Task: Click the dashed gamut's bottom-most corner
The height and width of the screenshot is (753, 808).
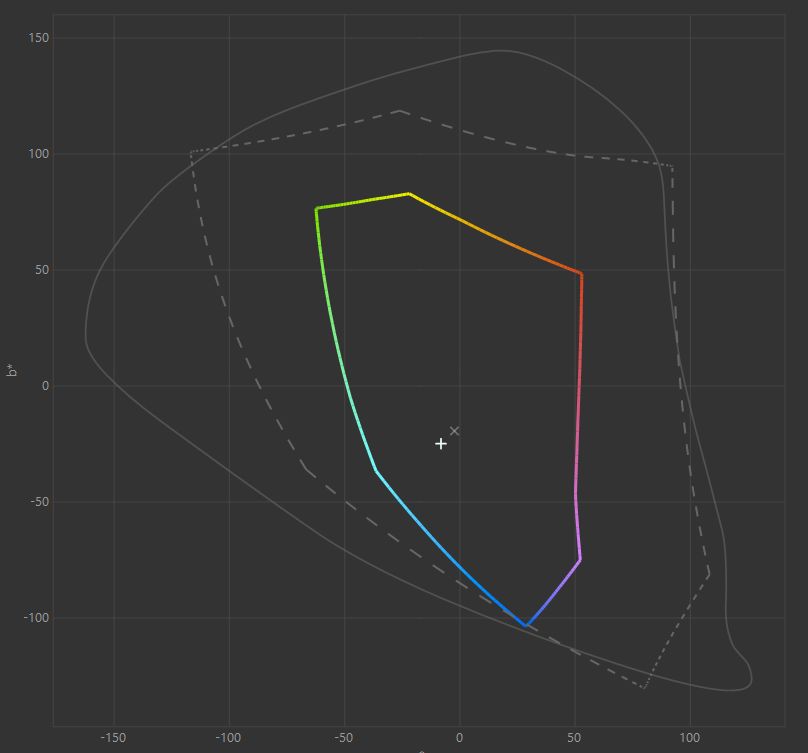Action: 644,688
